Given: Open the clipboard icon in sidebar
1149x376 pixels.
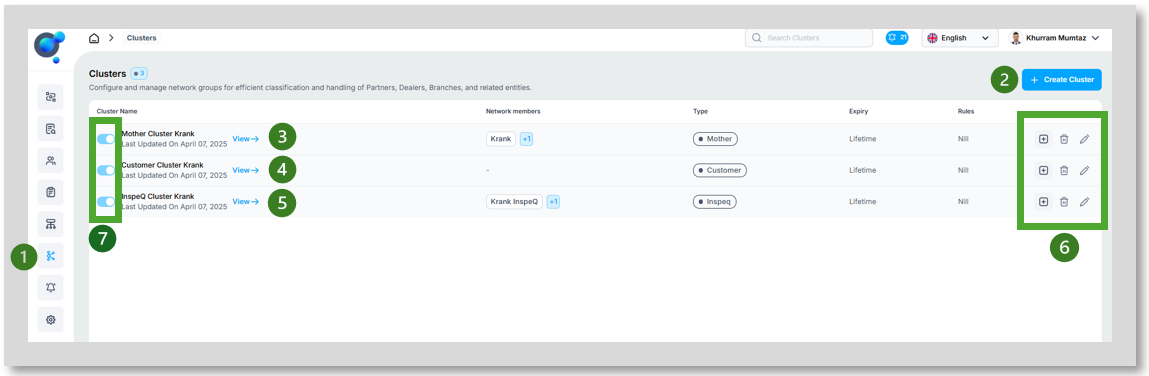Looking at the screenshot, I should [x=51, y=192].
